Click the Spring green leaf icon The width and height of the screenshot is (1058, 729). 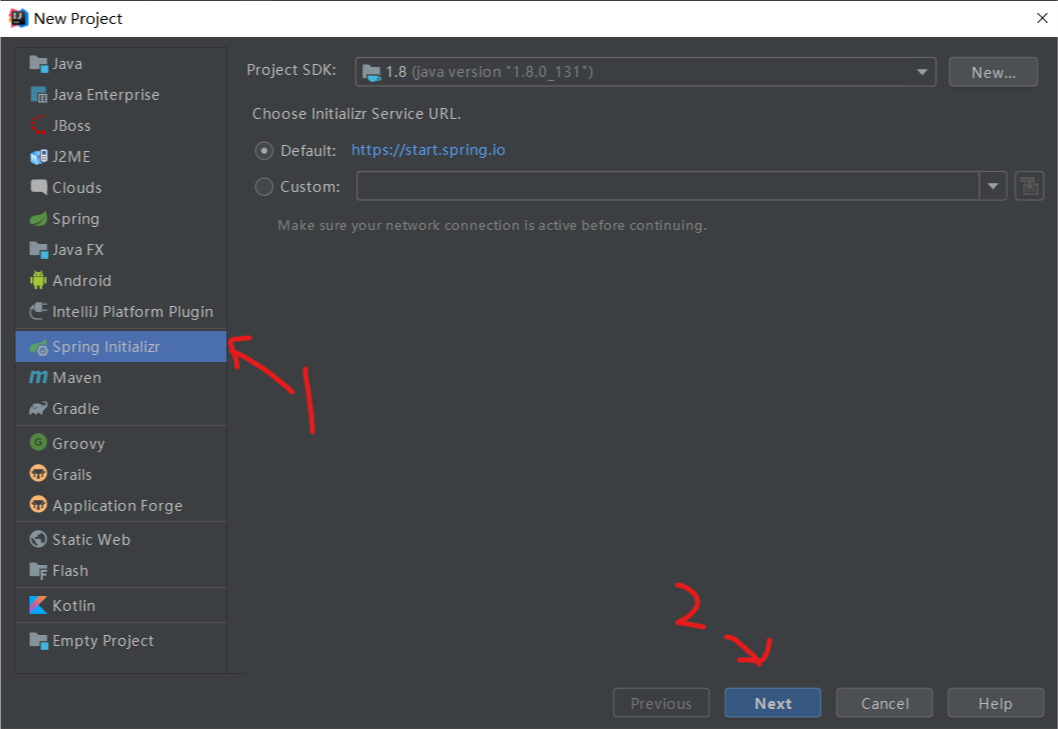[x=38, y=219]
